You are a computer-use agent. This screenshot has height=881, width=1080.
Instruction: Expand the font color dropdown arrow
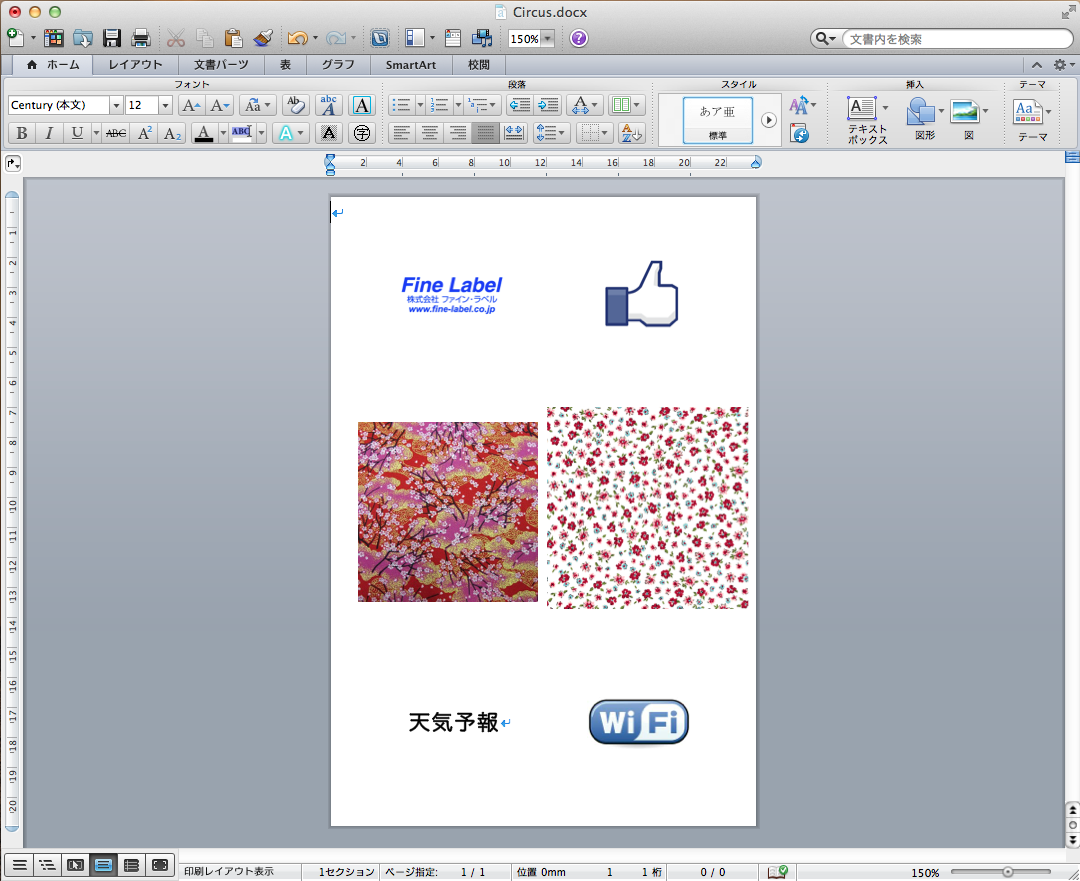(x=223, y=133)
